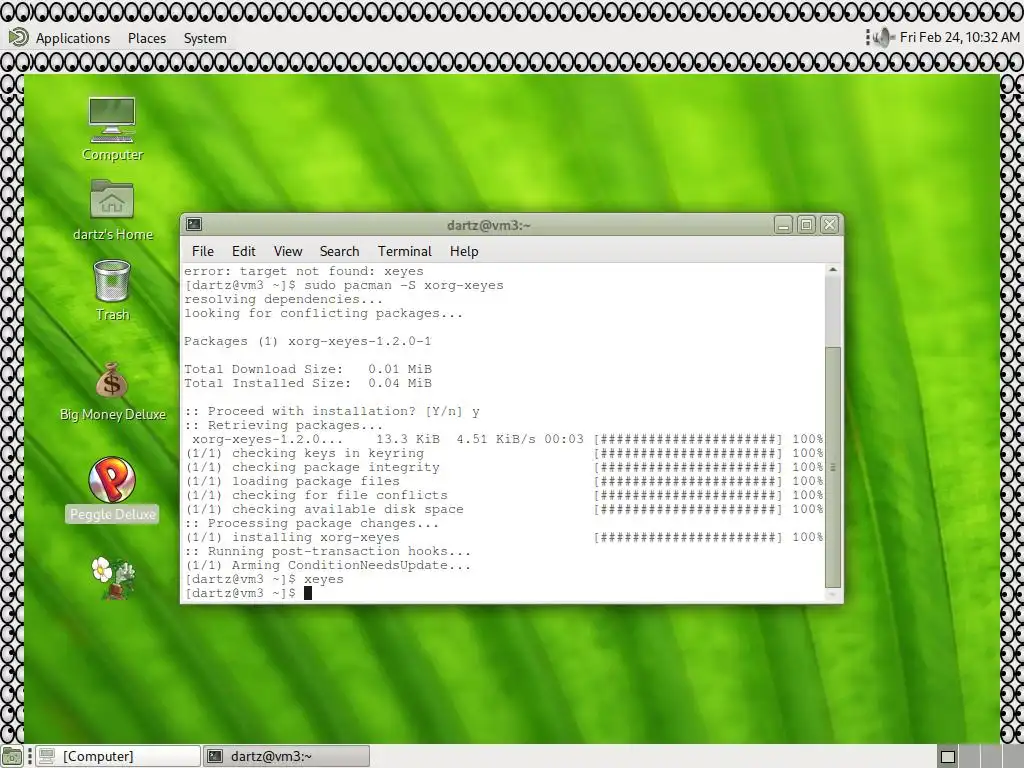Switch to the [Computer] taskbar window
Screen dimensions: 1024x768
[118, 756]
